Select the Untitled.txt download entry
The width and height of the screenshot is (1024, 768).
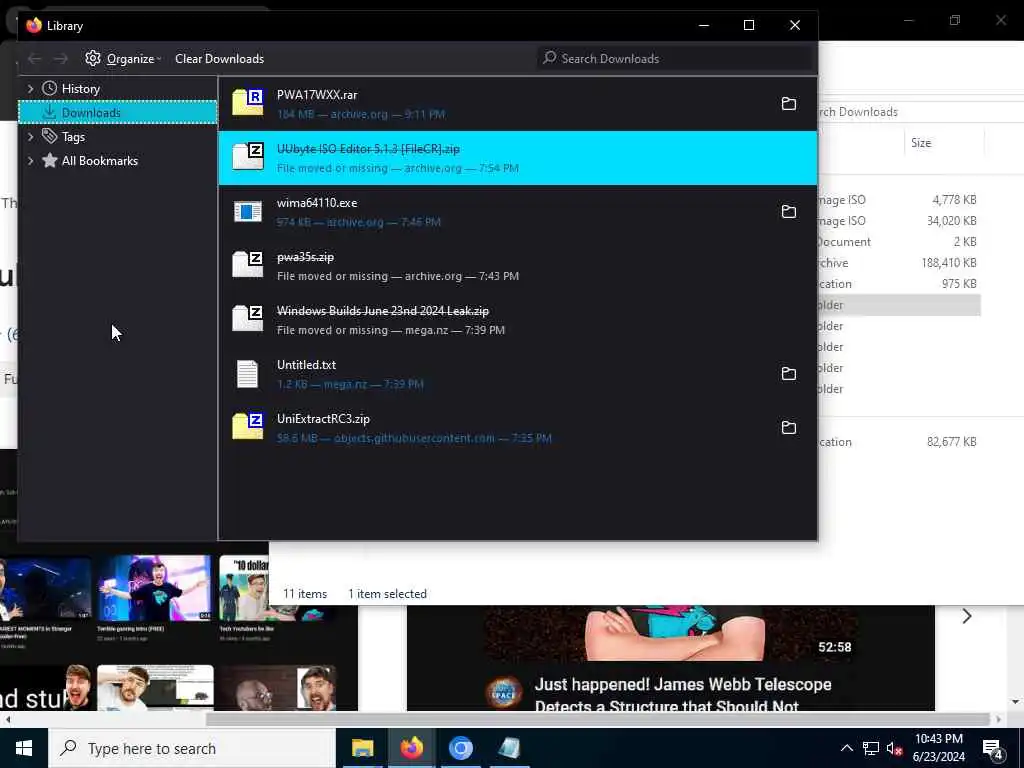(x=517, y=374)
